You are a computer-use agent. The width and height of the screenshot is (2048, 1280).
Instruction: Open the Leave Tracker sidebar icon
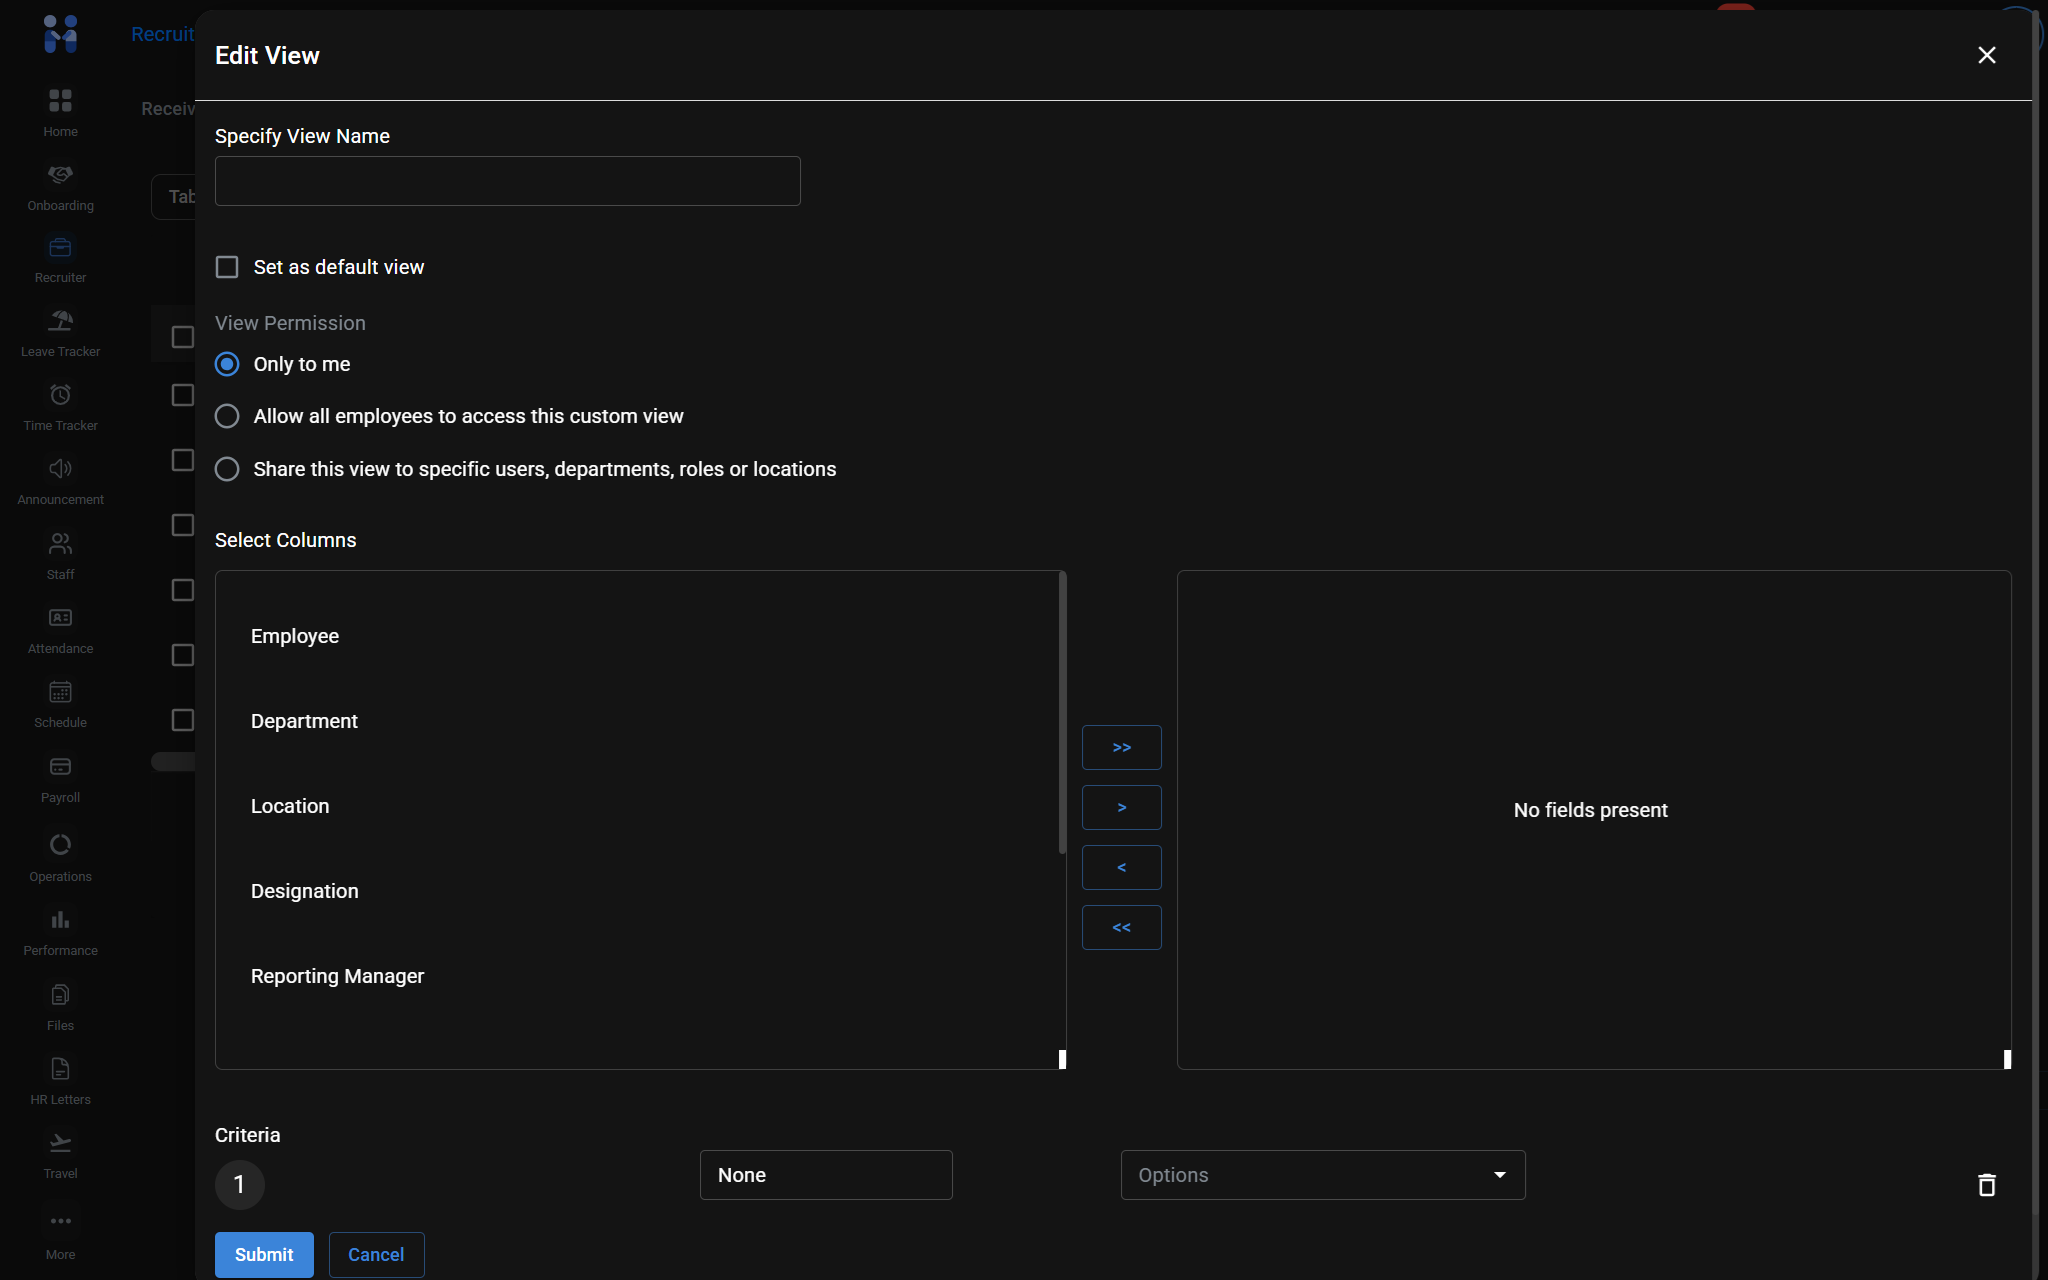tap(60, 321)
